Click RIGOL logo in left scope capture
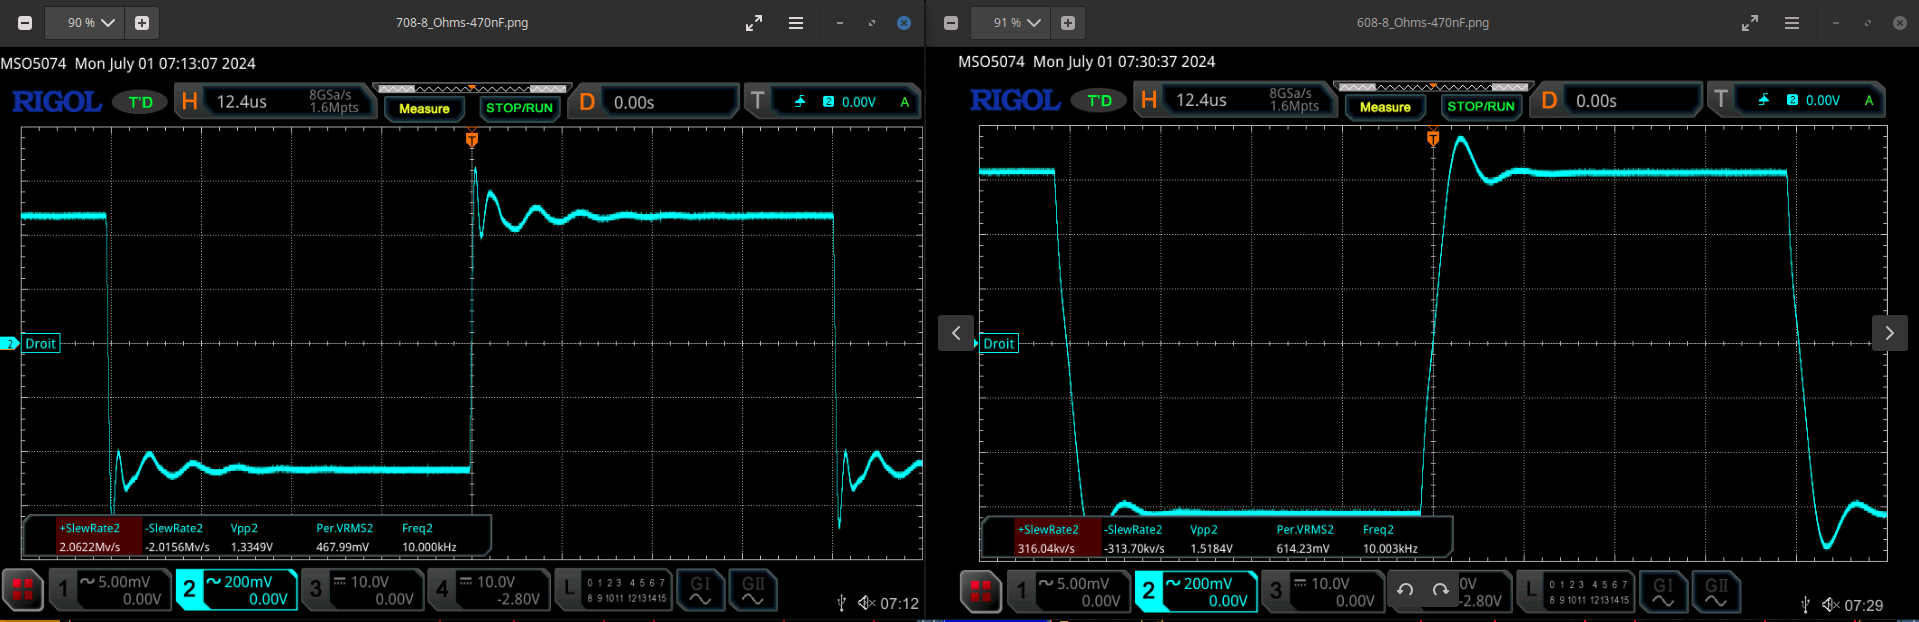This screenshot has width=1919, height=622. [57, 102]
